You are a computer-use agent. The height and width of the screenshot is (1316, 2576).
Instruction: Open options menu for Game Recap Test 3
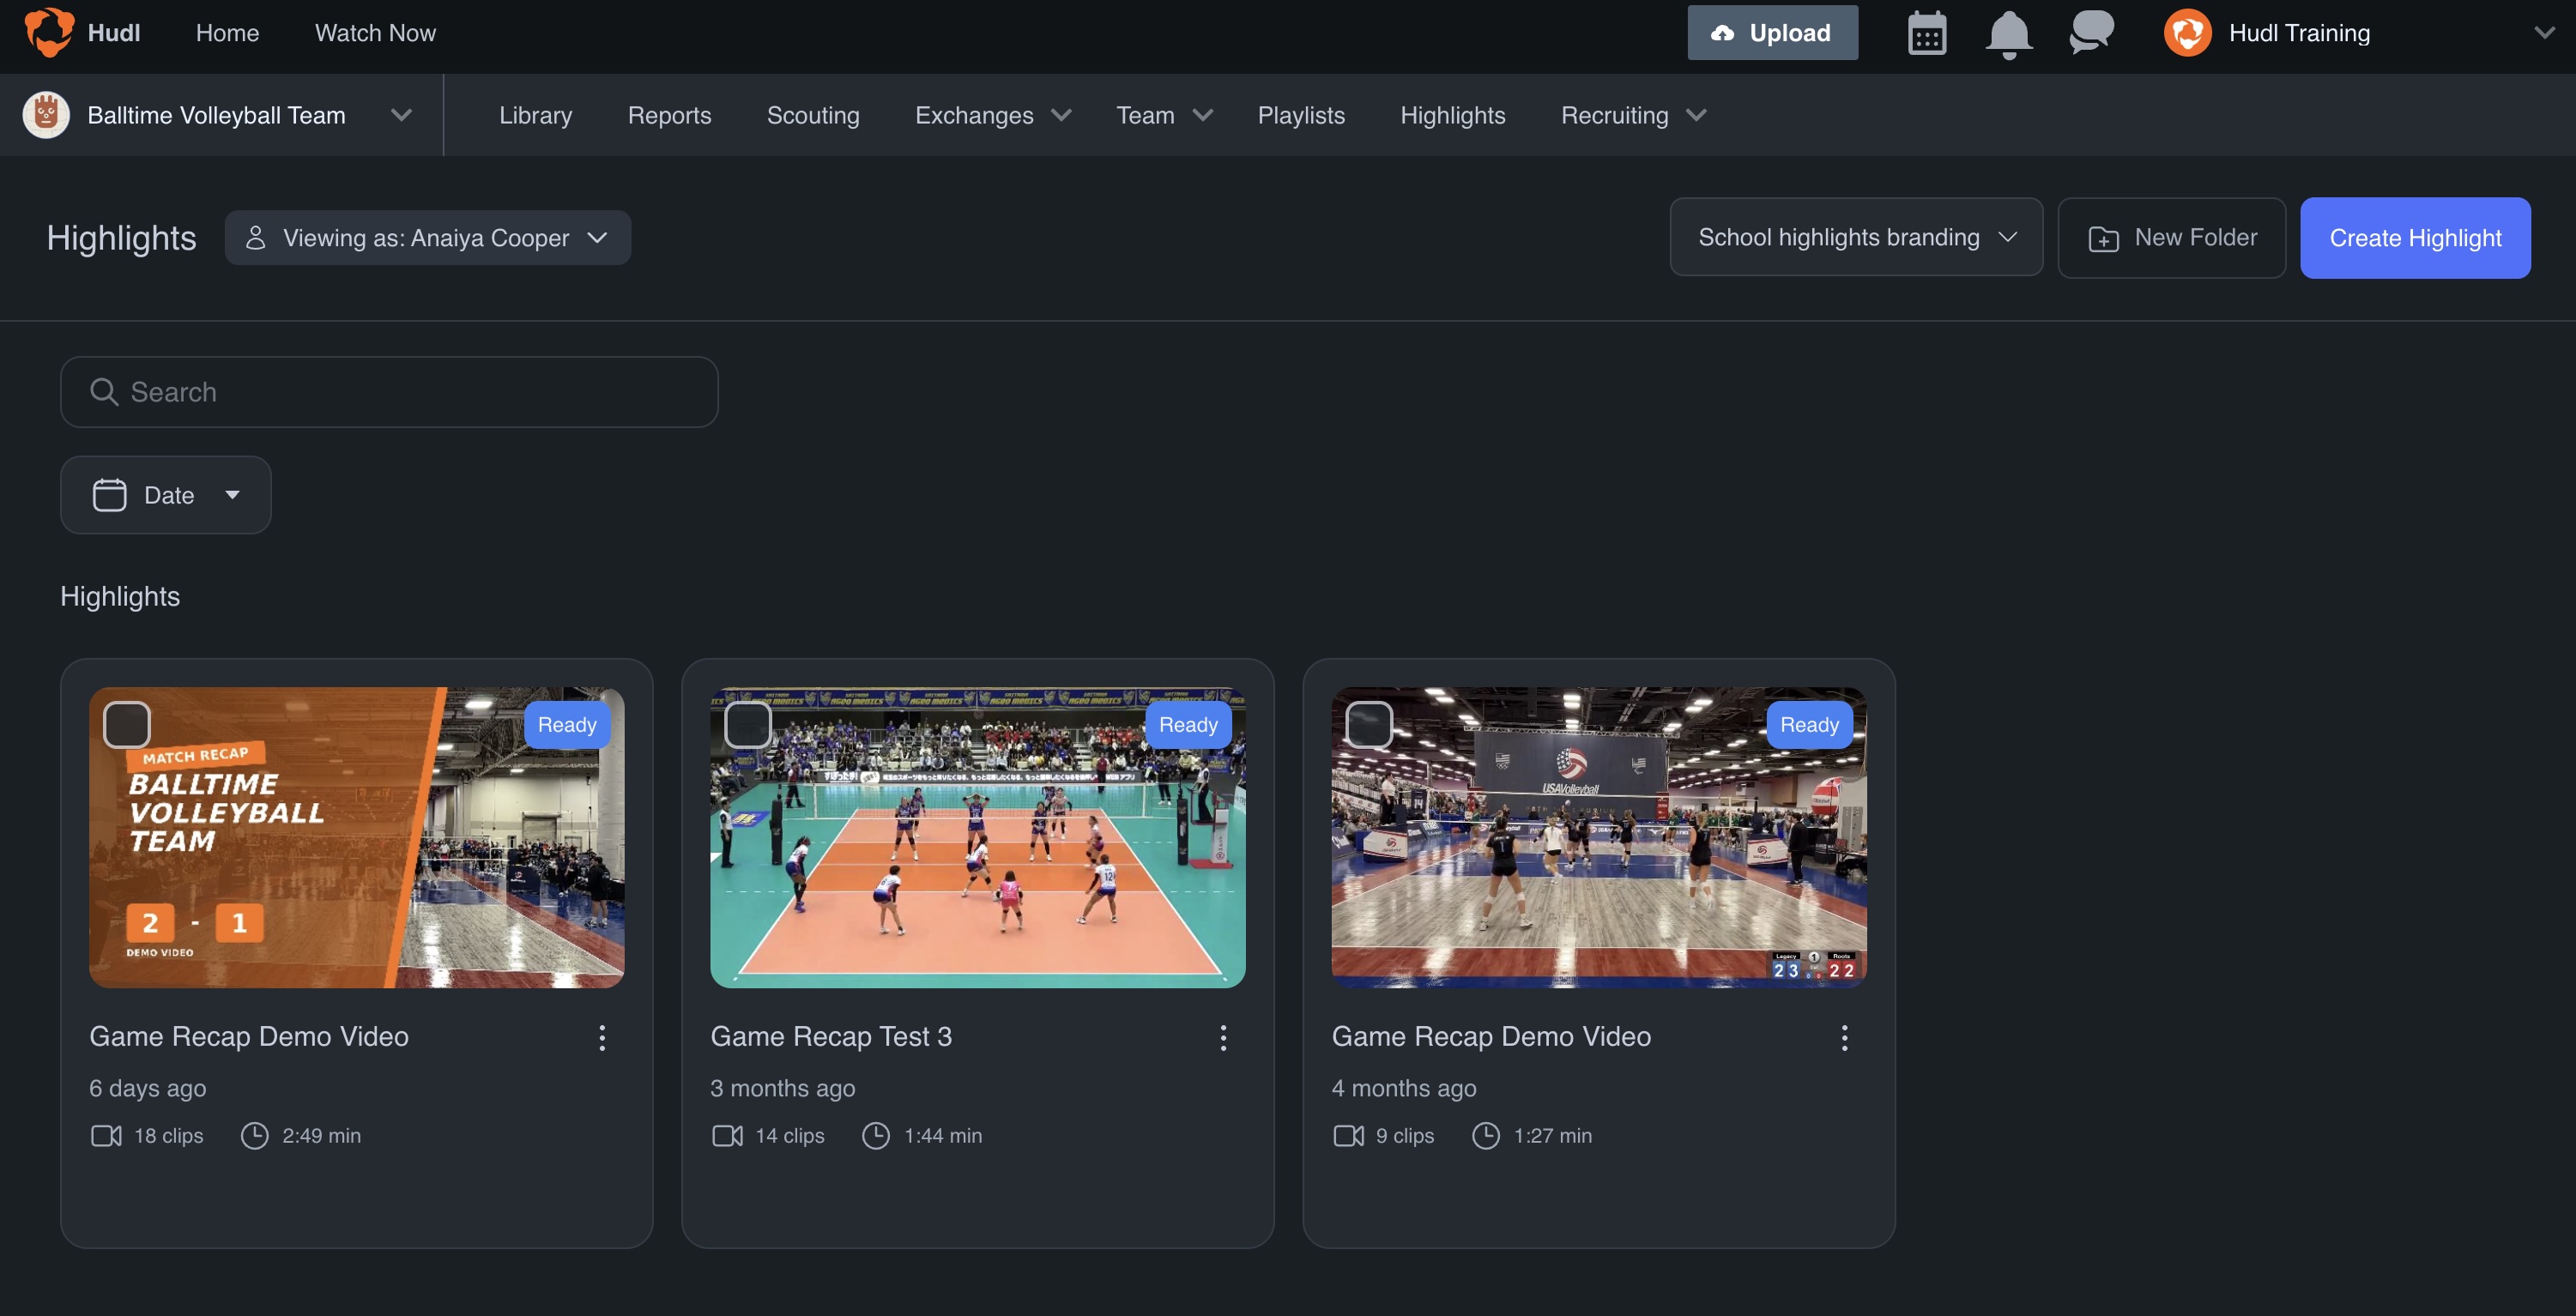1223,1037
